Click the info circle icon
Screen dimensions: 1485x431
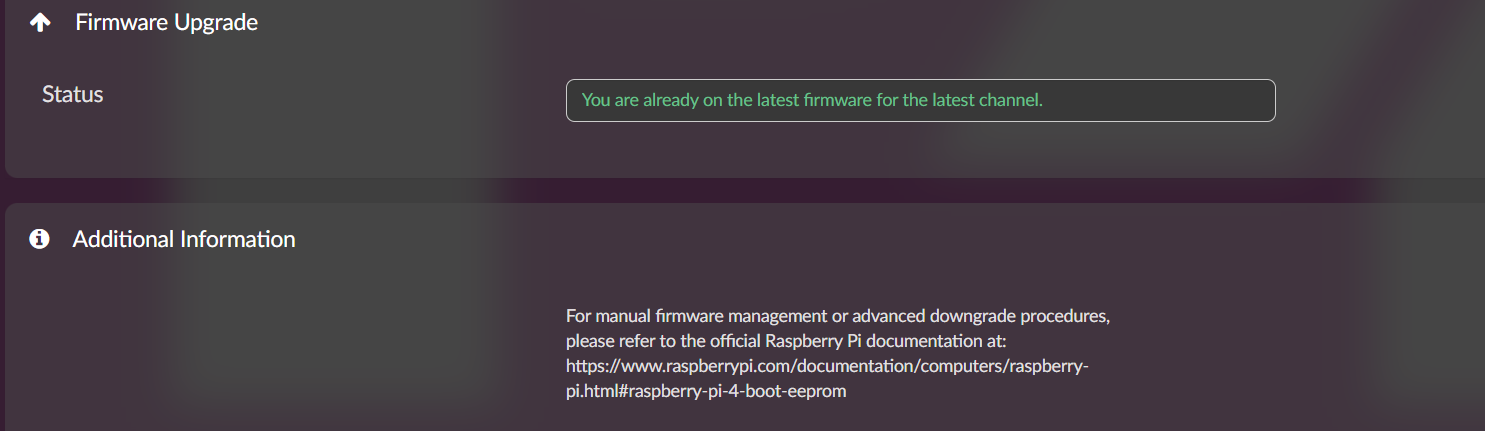[40, 239]
